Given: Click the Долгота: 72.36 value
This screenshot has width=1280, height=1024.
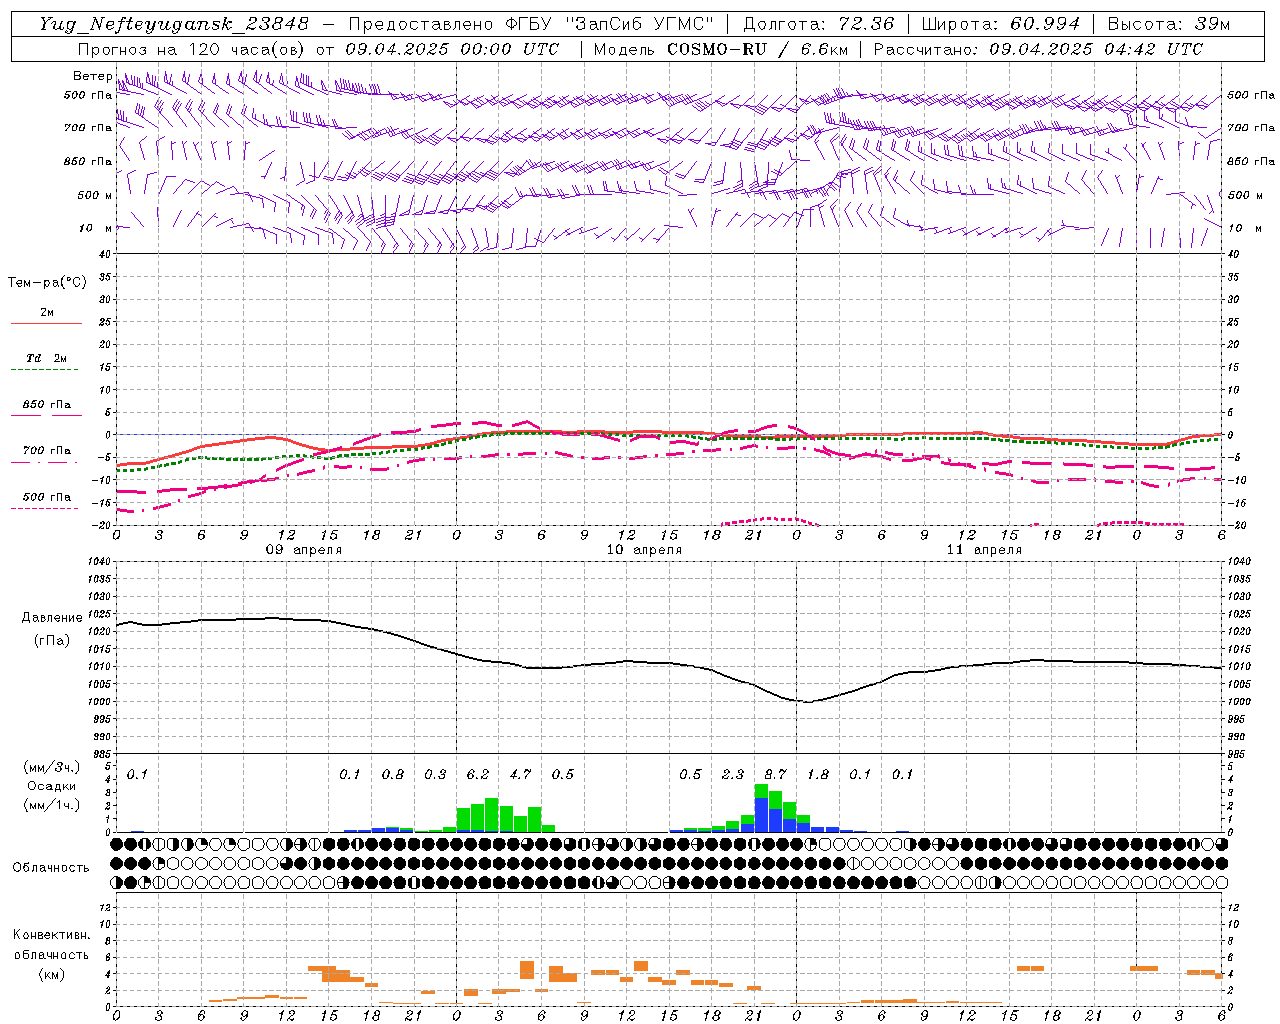Looking at the screenshot, I should tap(818, 24).
